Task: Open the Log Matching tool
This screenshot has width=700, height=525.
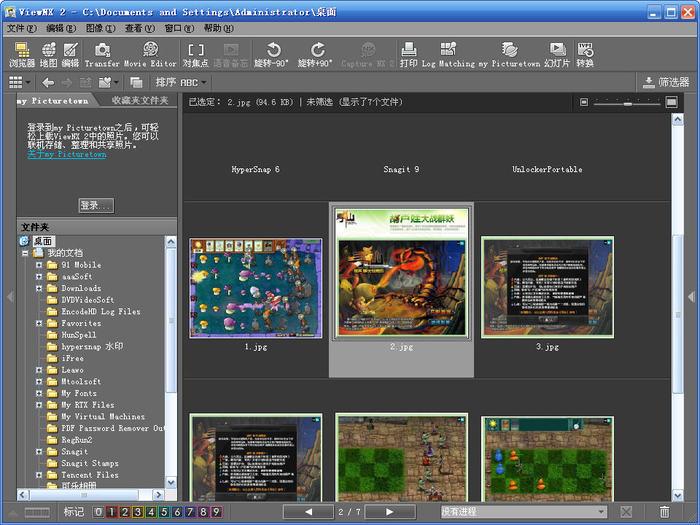Action: [448, 55]
